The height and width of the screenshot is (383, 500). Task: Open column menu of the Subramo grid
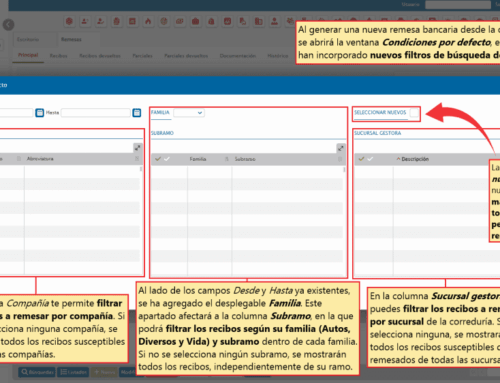pyautogui.click(x=340, y=159)
